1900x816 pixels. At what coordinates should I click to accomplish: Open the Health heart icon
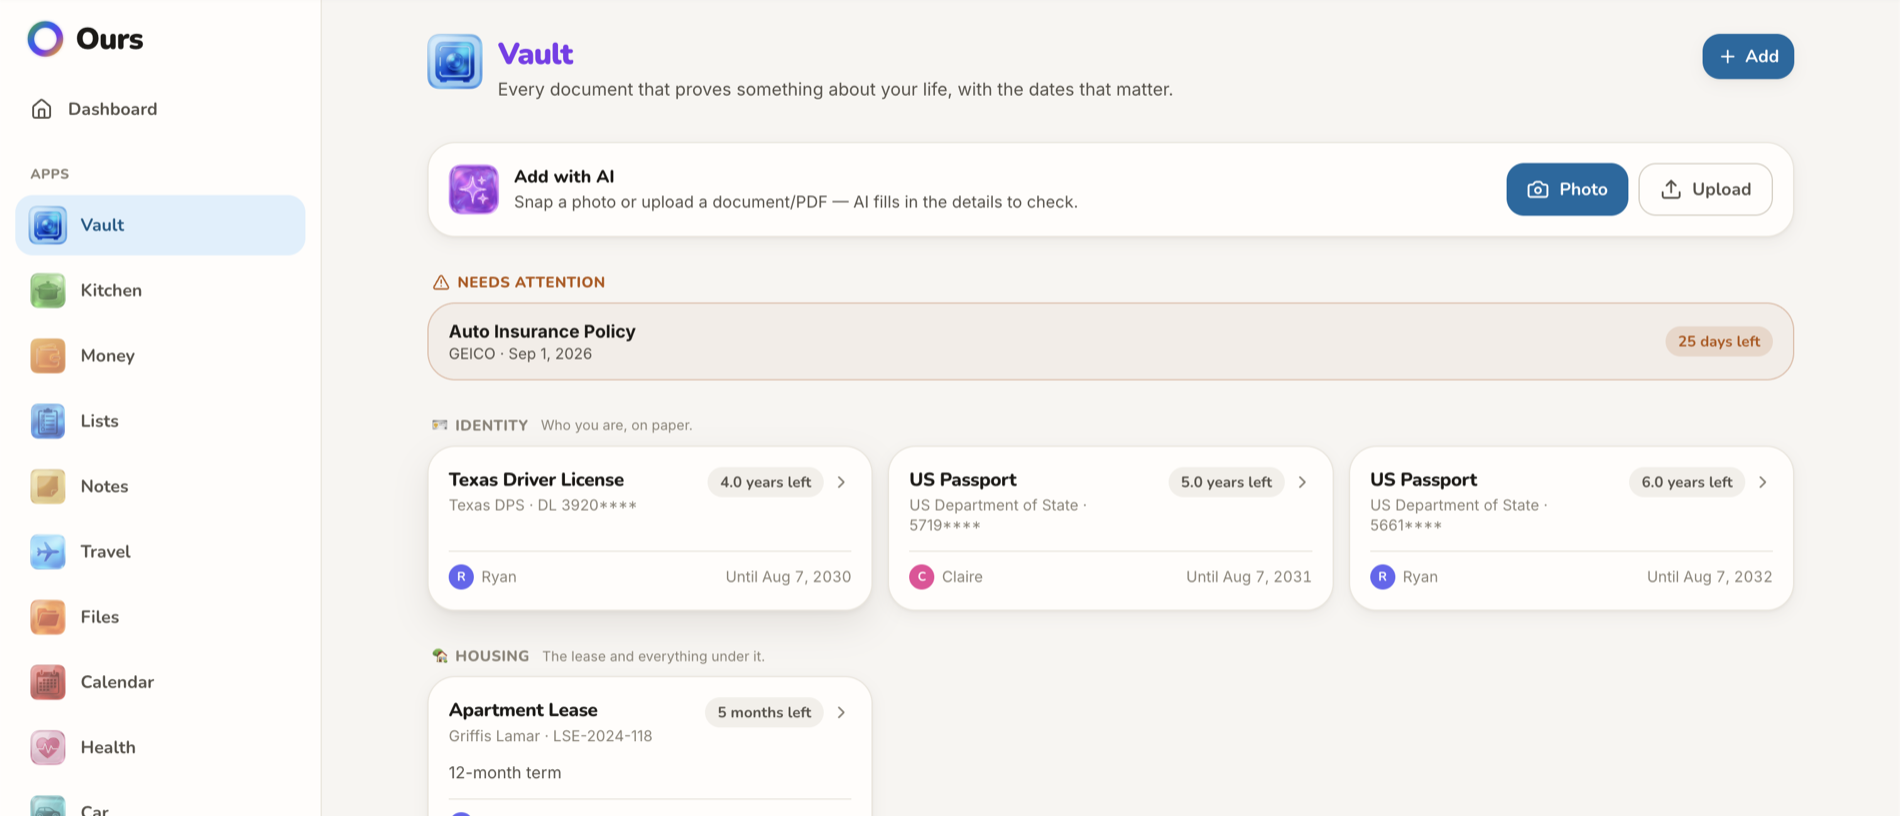tap(47, 747)
